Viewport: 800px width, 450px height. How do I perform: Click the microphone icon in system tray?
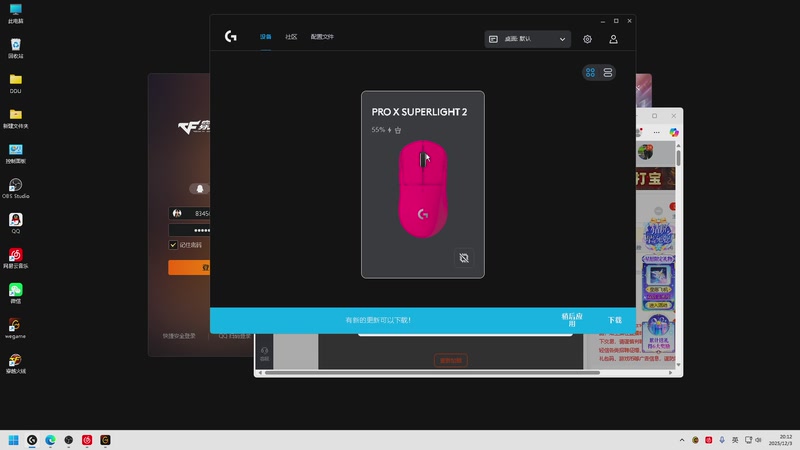pyautogui.click(x=722, y=440)
